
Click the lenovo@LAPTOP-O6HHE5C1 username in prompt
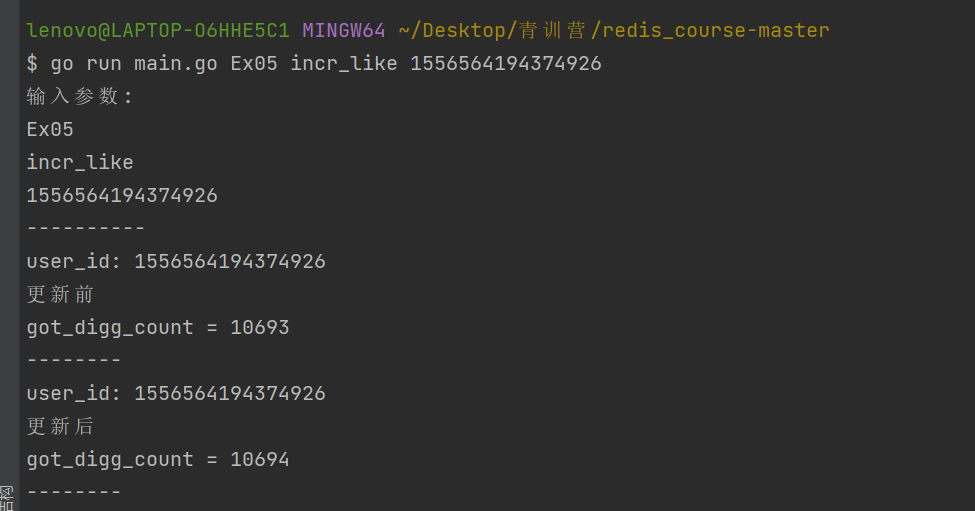(158, 30)
